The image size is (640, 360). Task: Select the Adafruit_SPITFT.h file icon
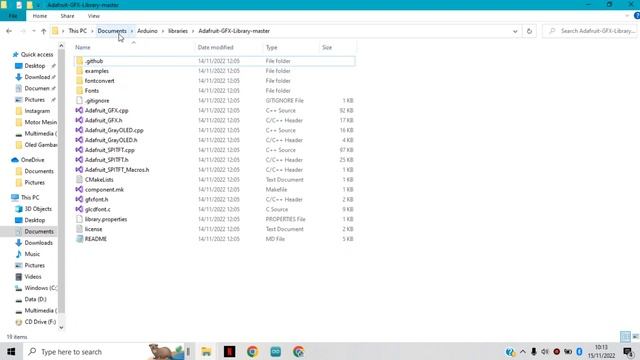pyautogui.click(x=80, y=160)
